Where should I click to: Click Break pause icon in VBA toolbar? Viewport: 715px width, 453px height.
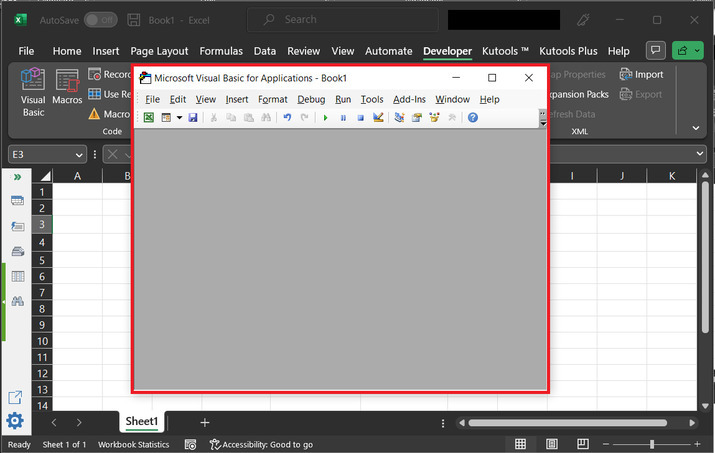(x=343, y=118)
